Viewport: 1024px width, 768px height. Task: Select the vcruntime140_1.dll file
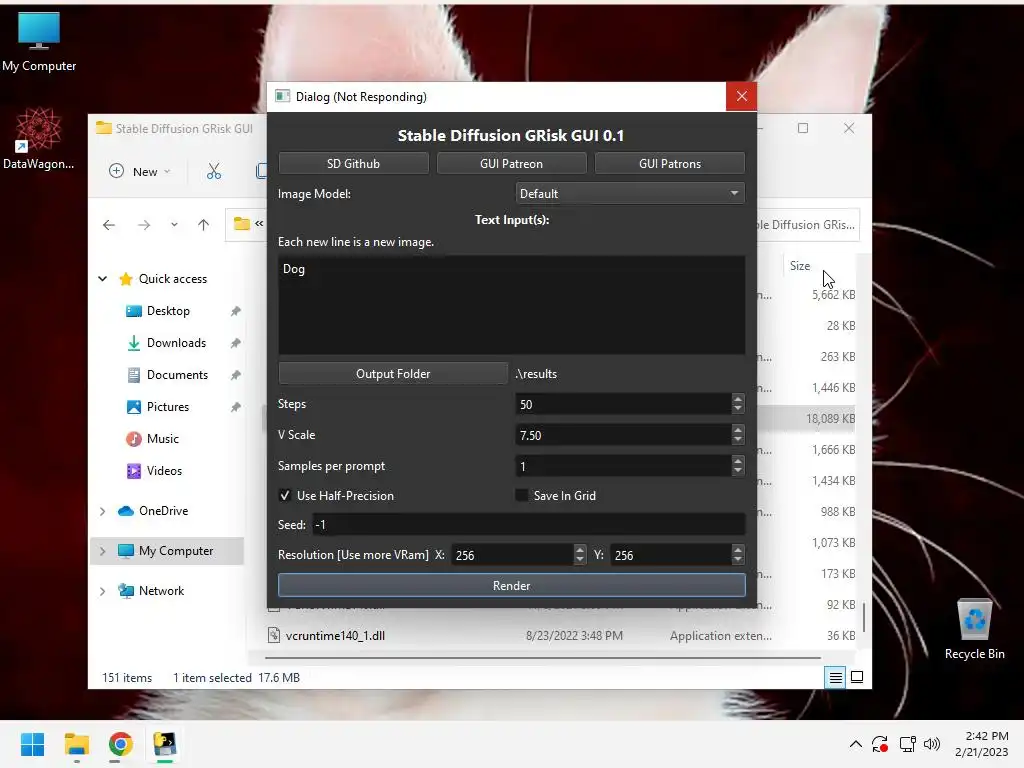[x=335, y=635]
